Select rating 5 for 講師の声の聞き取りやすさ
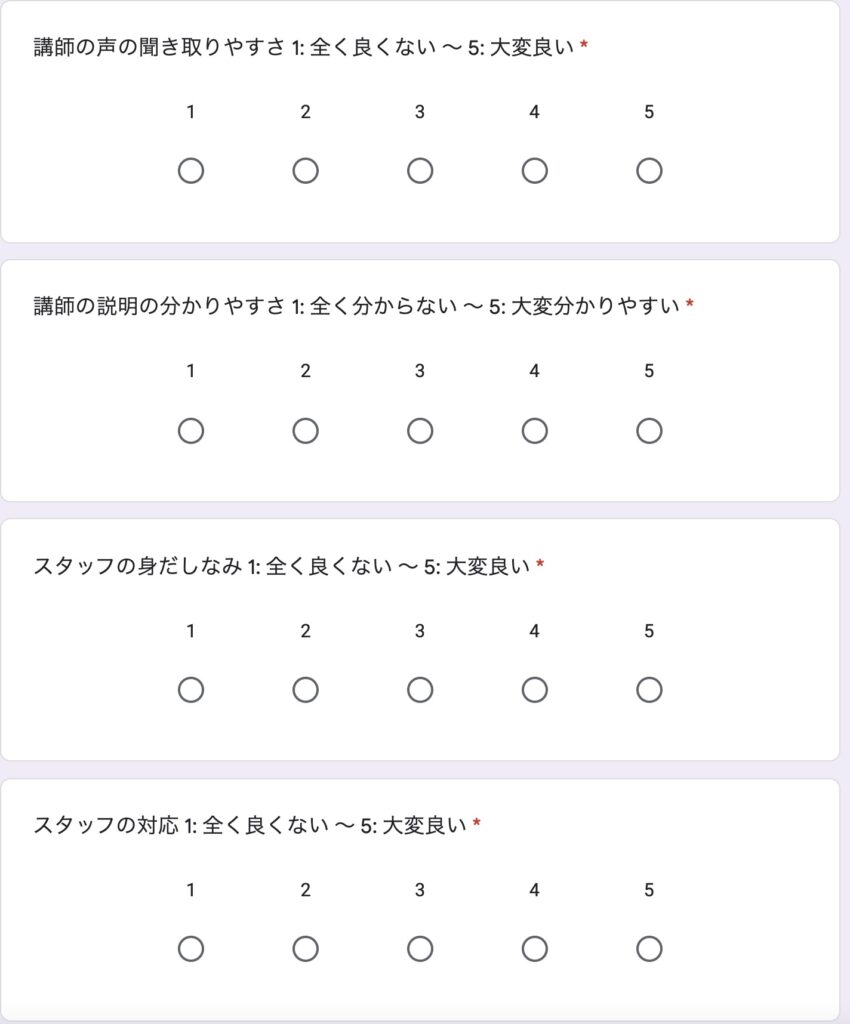The width and height of the screenshot is (850, 1024). click(649, 171)
